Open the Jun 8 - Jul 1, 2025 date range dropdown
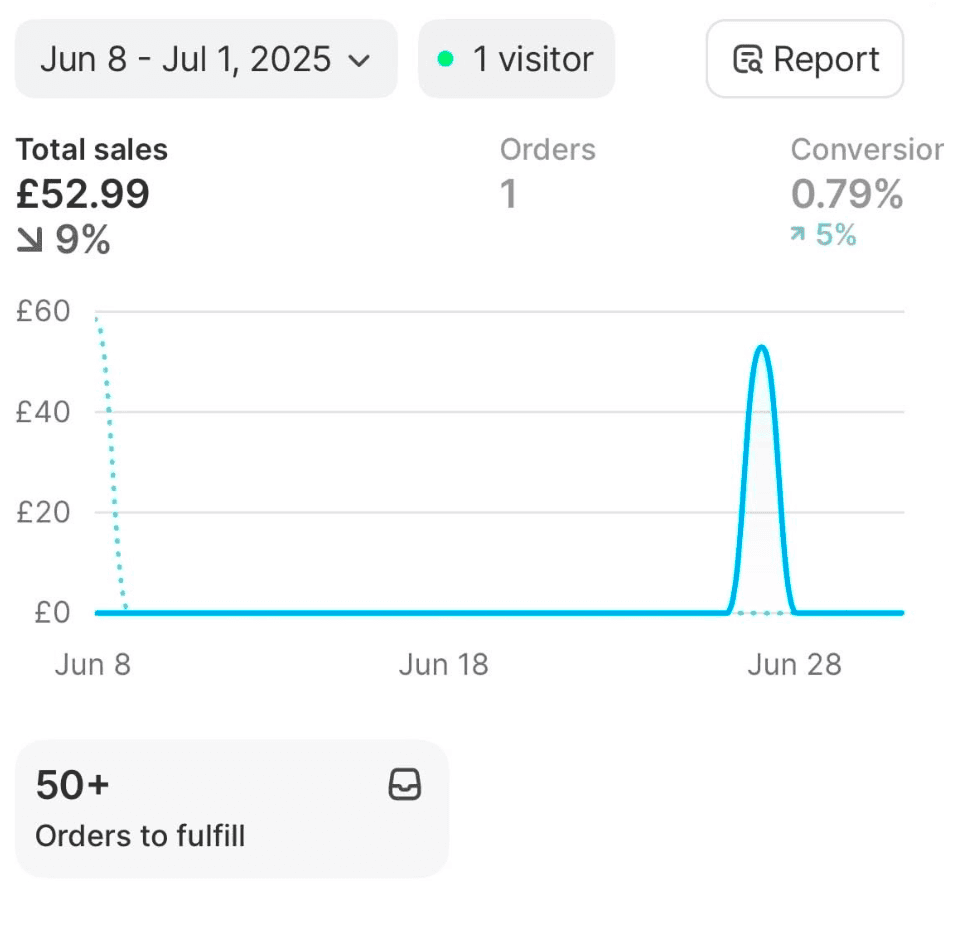Image resolution: width=968 pixels, height=928 pixels. (205, 59)
